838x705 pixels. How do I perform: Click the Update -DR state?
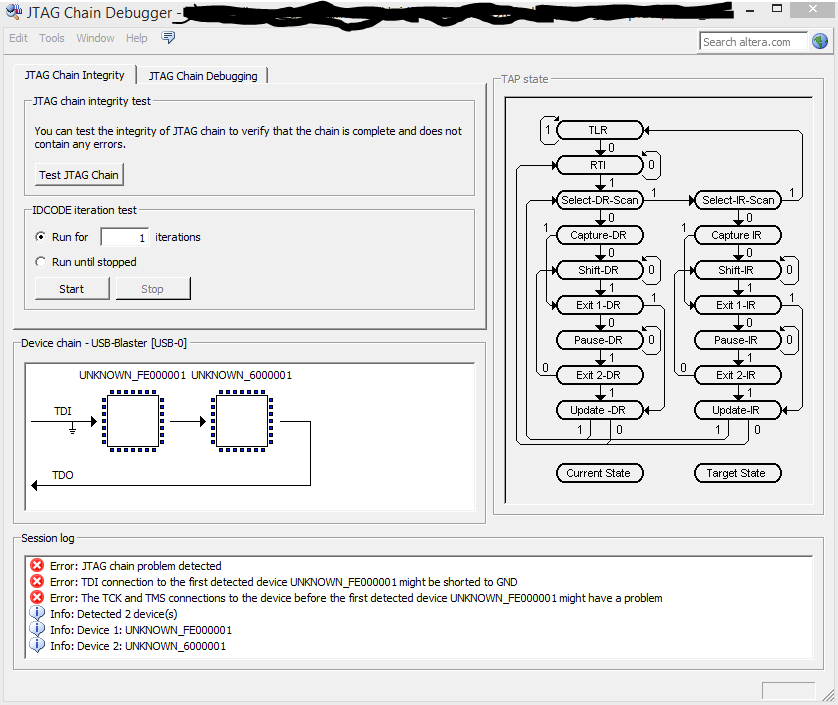[599, 410]
